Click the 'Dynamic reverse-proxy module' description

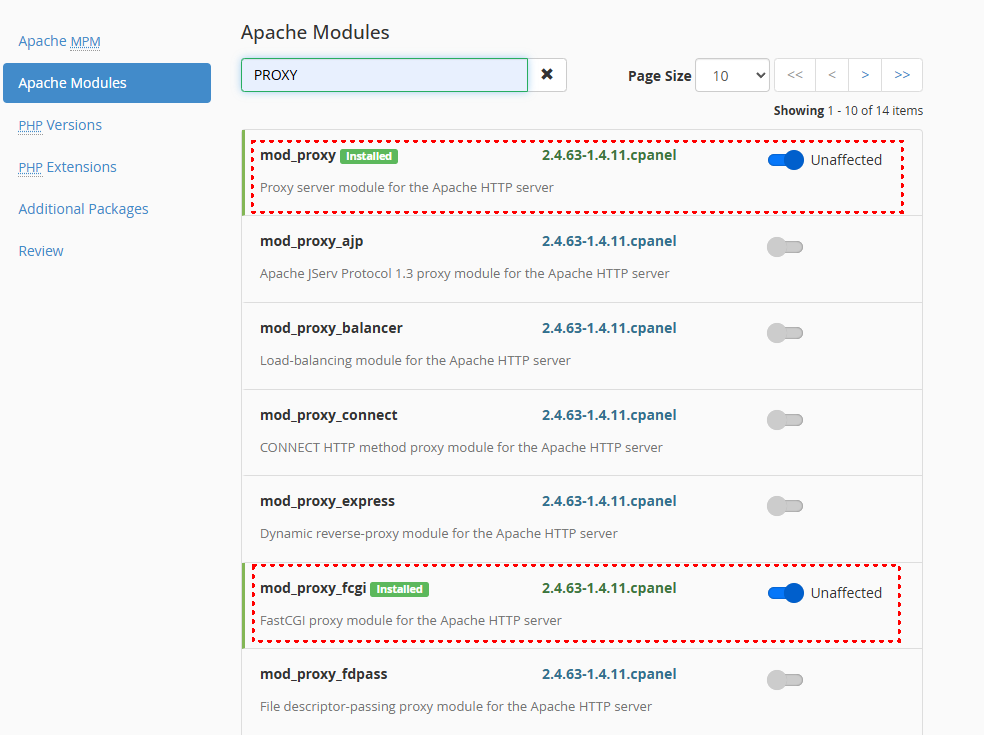(439, 534)
